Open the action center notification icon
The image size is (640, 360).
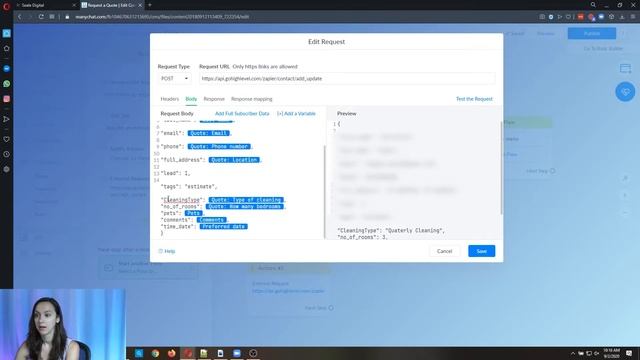(629, 353)
